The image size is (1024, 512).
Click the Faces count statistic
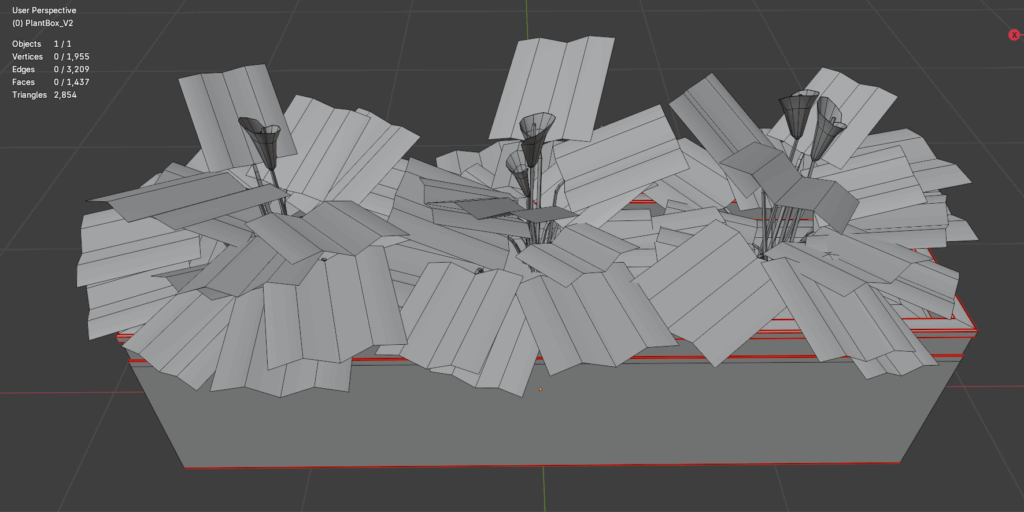pos(51,82)
